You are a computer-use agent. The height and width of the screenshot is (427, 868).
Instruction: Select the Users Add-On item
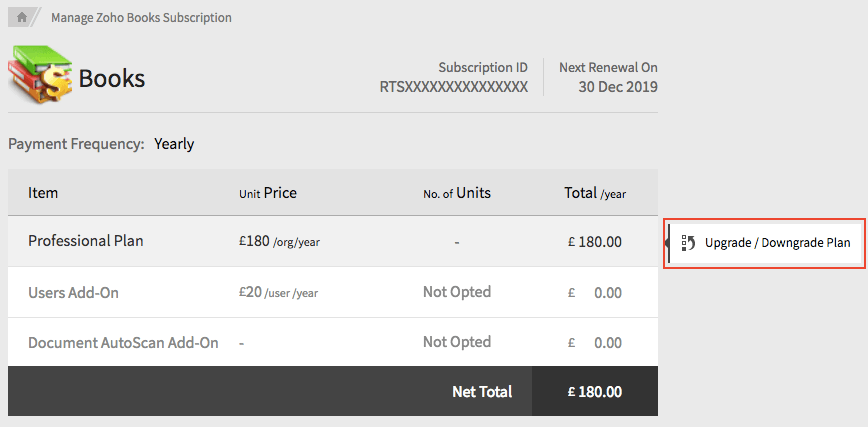pos(80,293)
